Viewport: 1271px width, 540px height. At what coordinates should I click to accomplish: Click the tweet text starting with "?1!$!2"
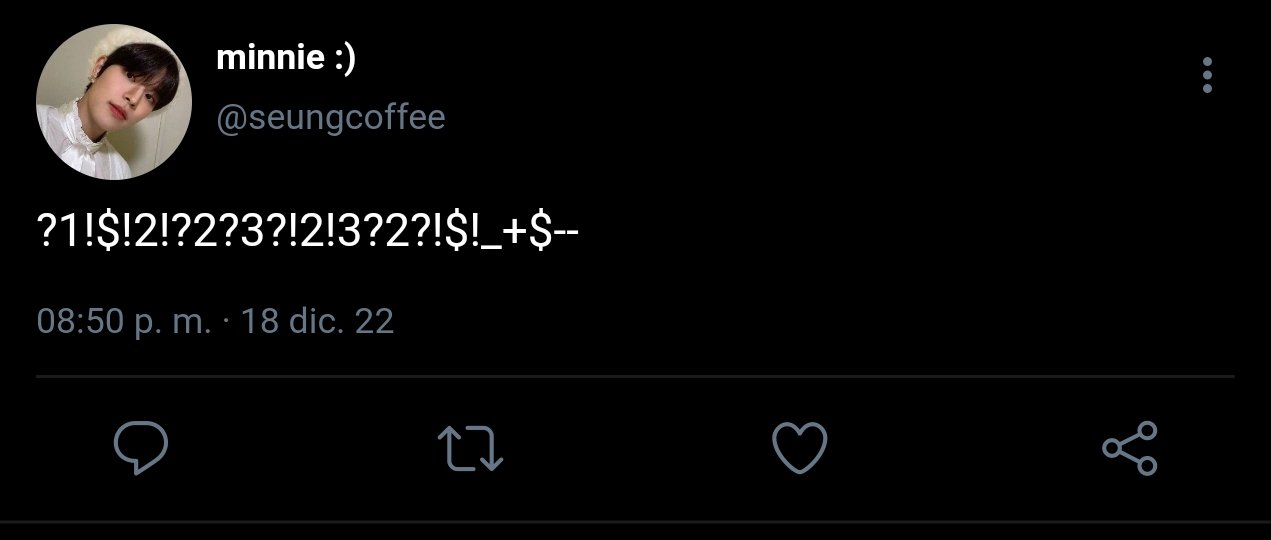click(309, 232)
